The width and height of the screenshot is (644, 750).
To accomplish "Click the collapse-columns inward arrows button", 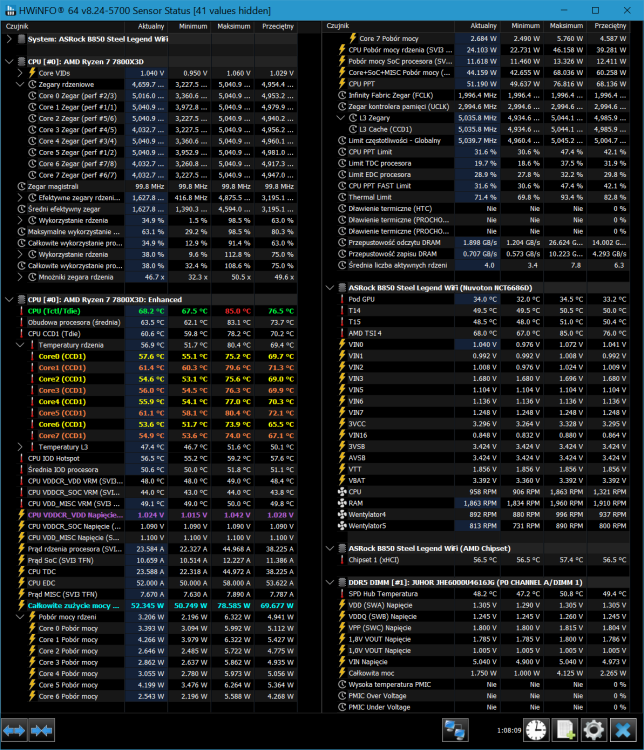I will 42,730.
